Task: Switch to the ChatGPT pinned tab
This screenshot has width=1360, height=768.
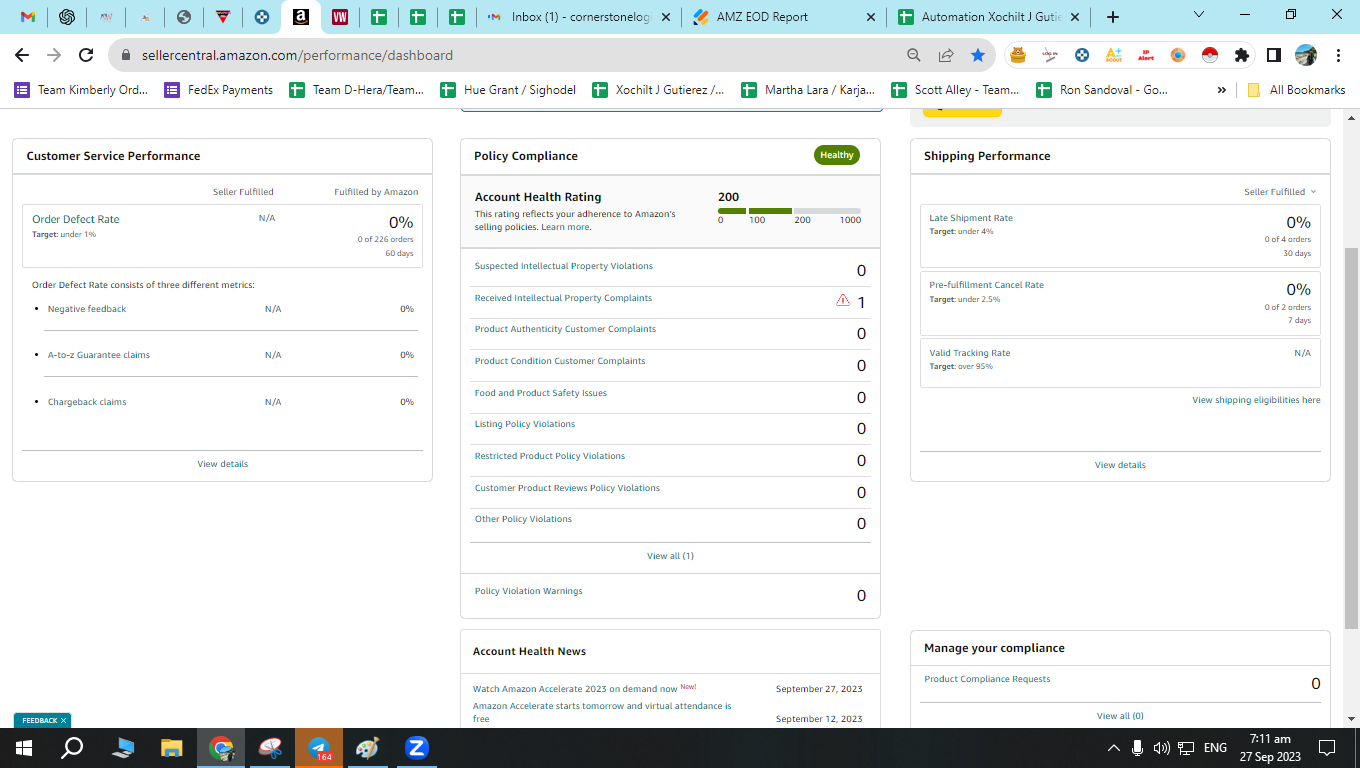Action: [67, 17]
